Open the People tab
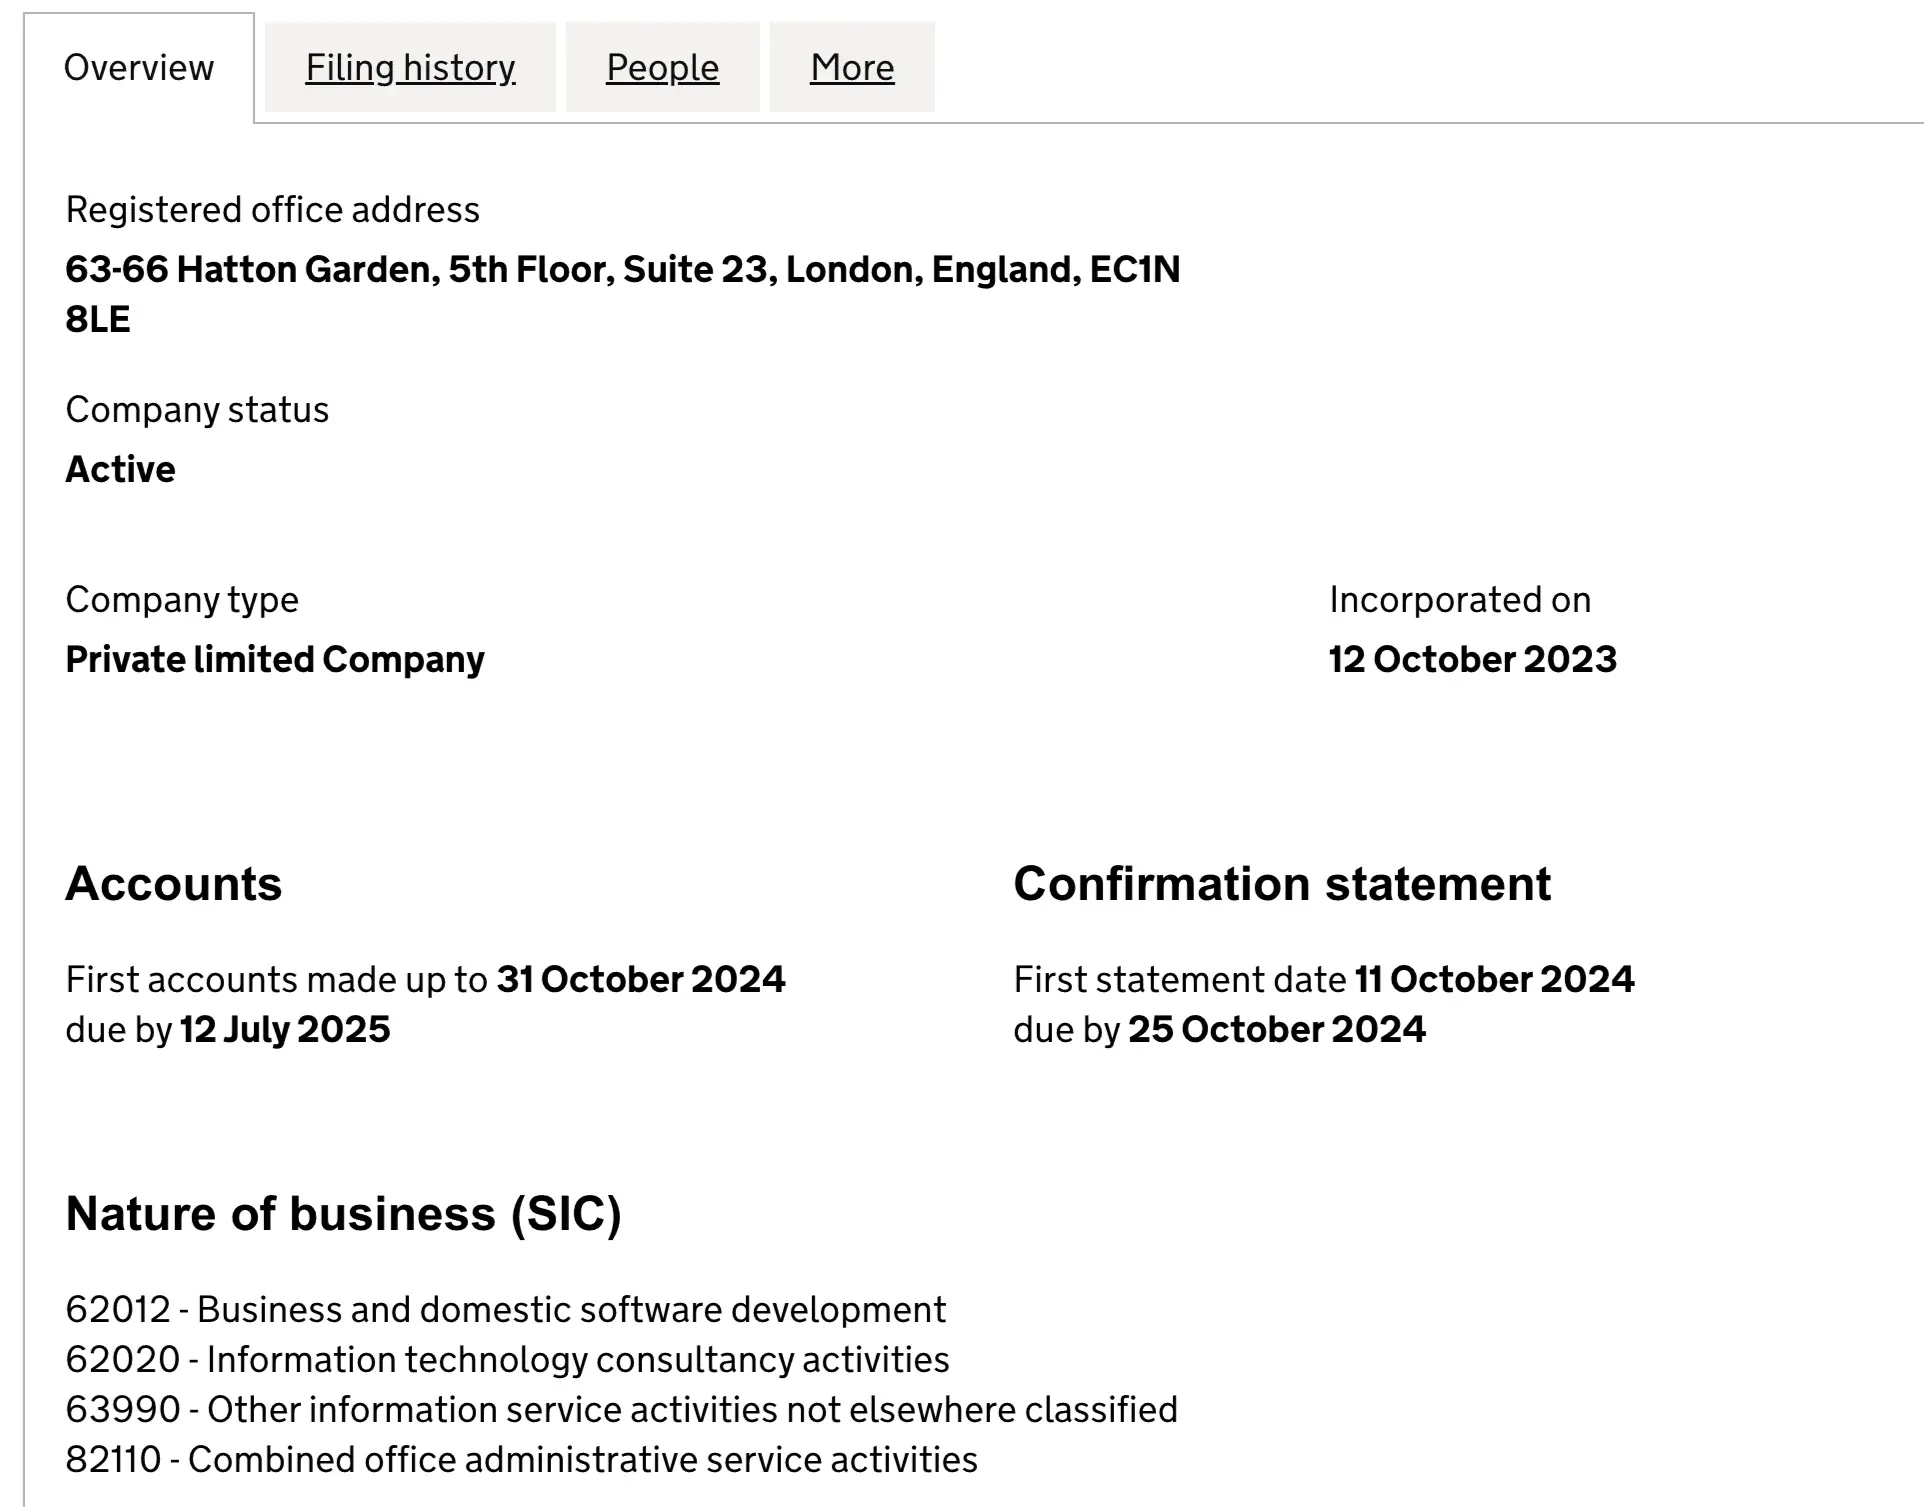This screenshot has height=1507, width=1924. pyautogui.click(x=662, y=68)
